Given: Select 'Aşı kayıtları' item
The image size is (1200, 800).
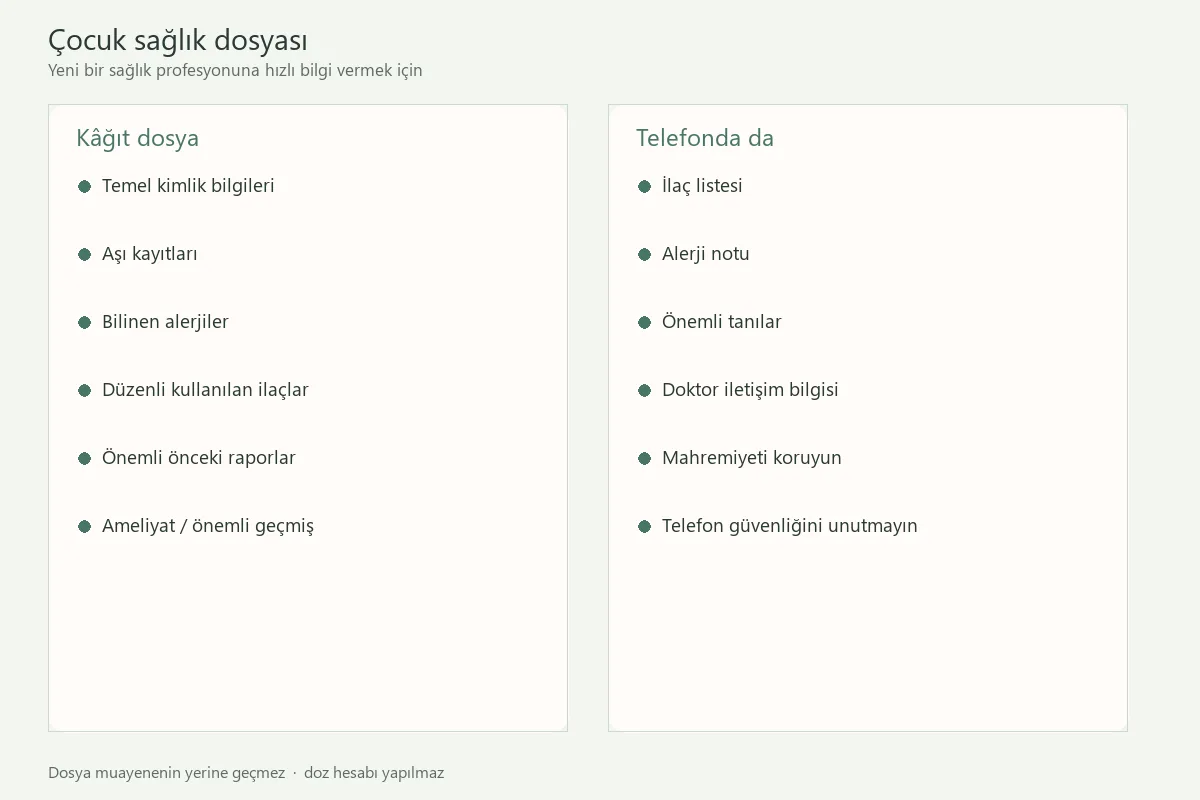Looking at the screenshot, I should pyautogui.click(x=150, y=254).
